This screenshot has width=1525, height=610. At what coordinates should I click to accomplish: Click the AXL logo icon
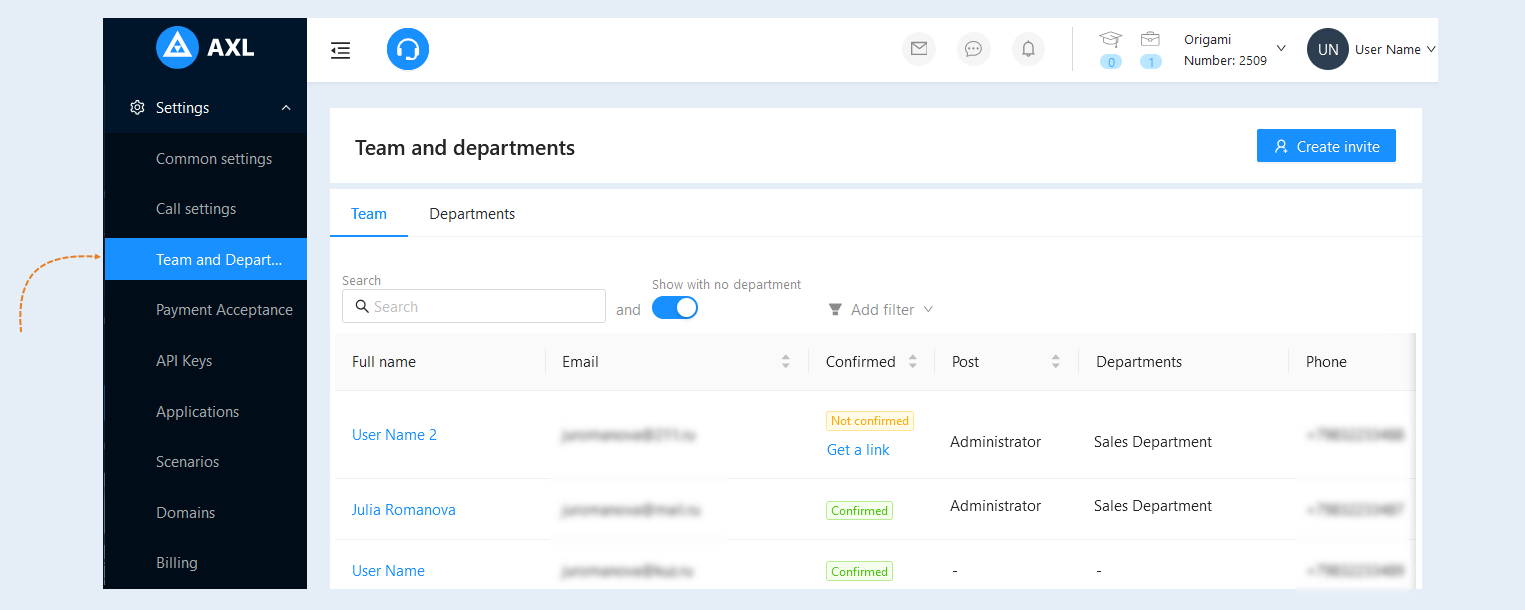pyautogui.click(x=177, y=47)
